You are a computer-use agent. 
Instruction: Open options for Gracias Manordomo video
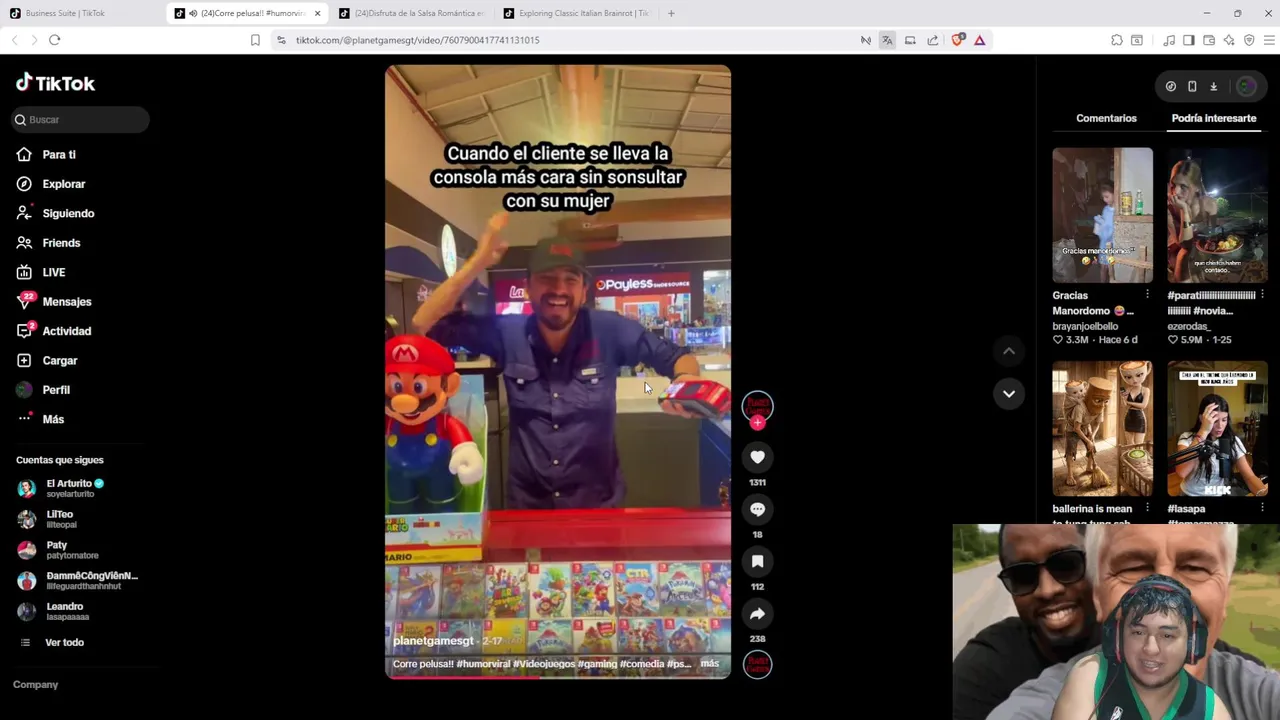click(1147, 295)
